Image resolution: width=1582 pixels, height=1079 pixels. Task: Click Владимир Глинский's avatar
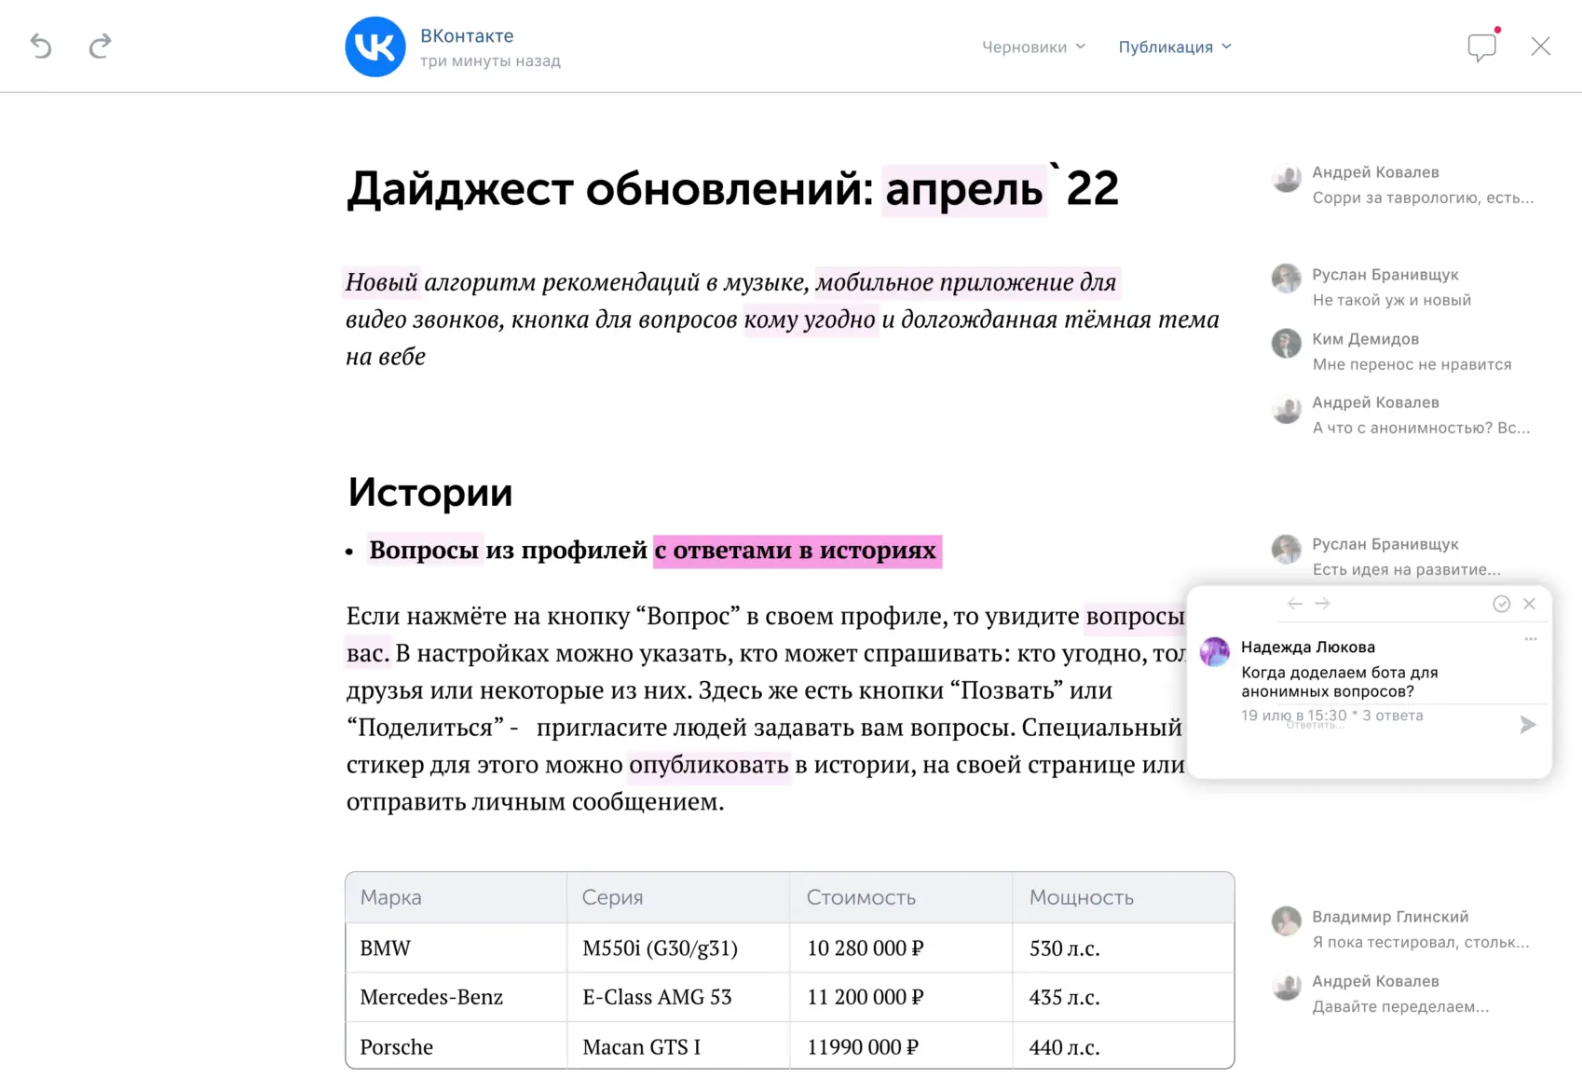click(x=1286, y=921)
